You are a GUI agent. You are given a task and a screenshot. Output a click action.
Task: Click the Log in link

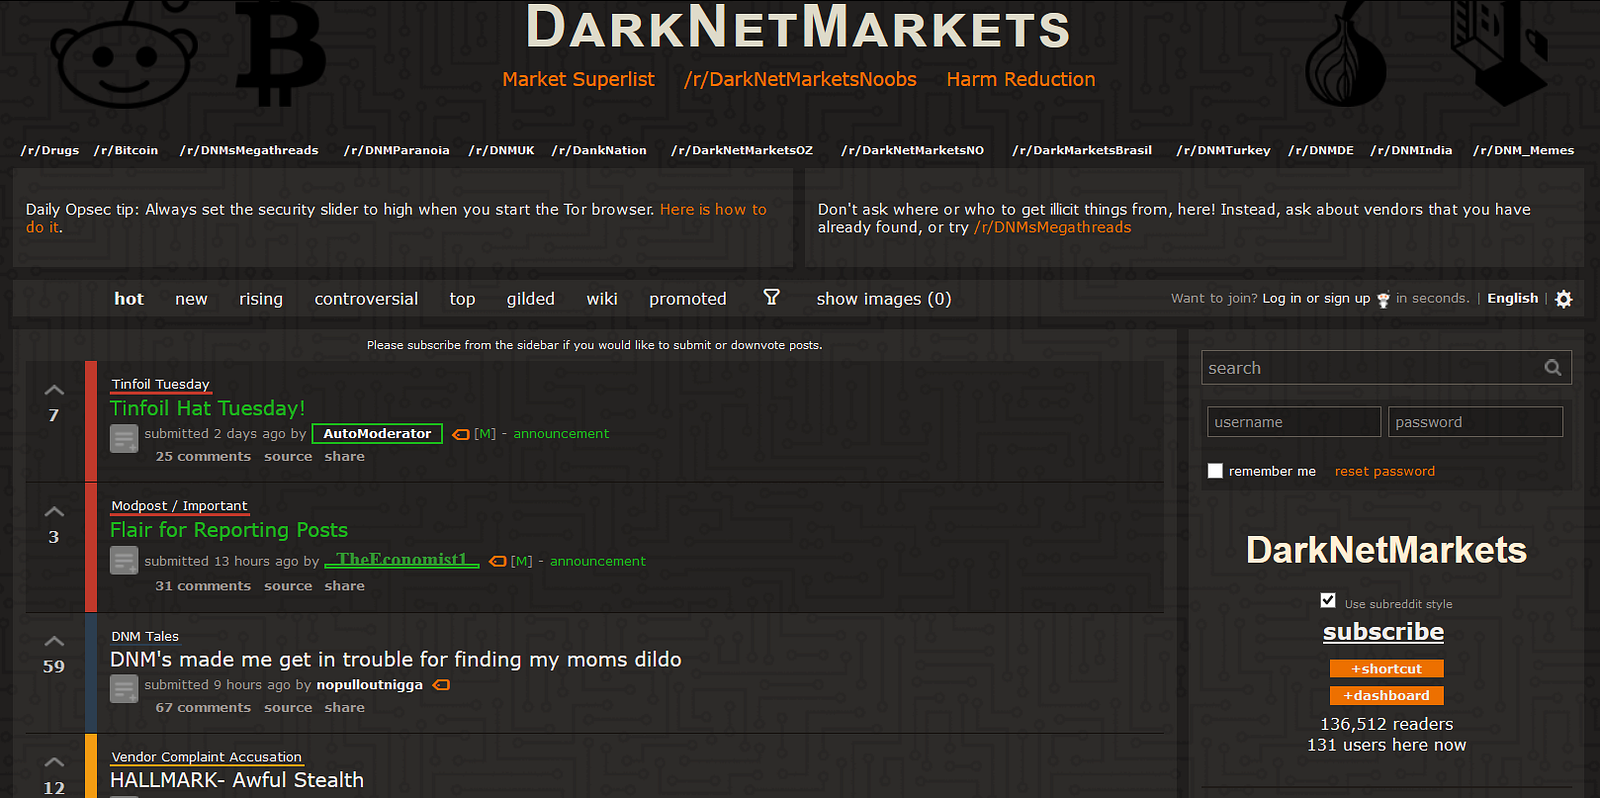(x=1282, y=299)
